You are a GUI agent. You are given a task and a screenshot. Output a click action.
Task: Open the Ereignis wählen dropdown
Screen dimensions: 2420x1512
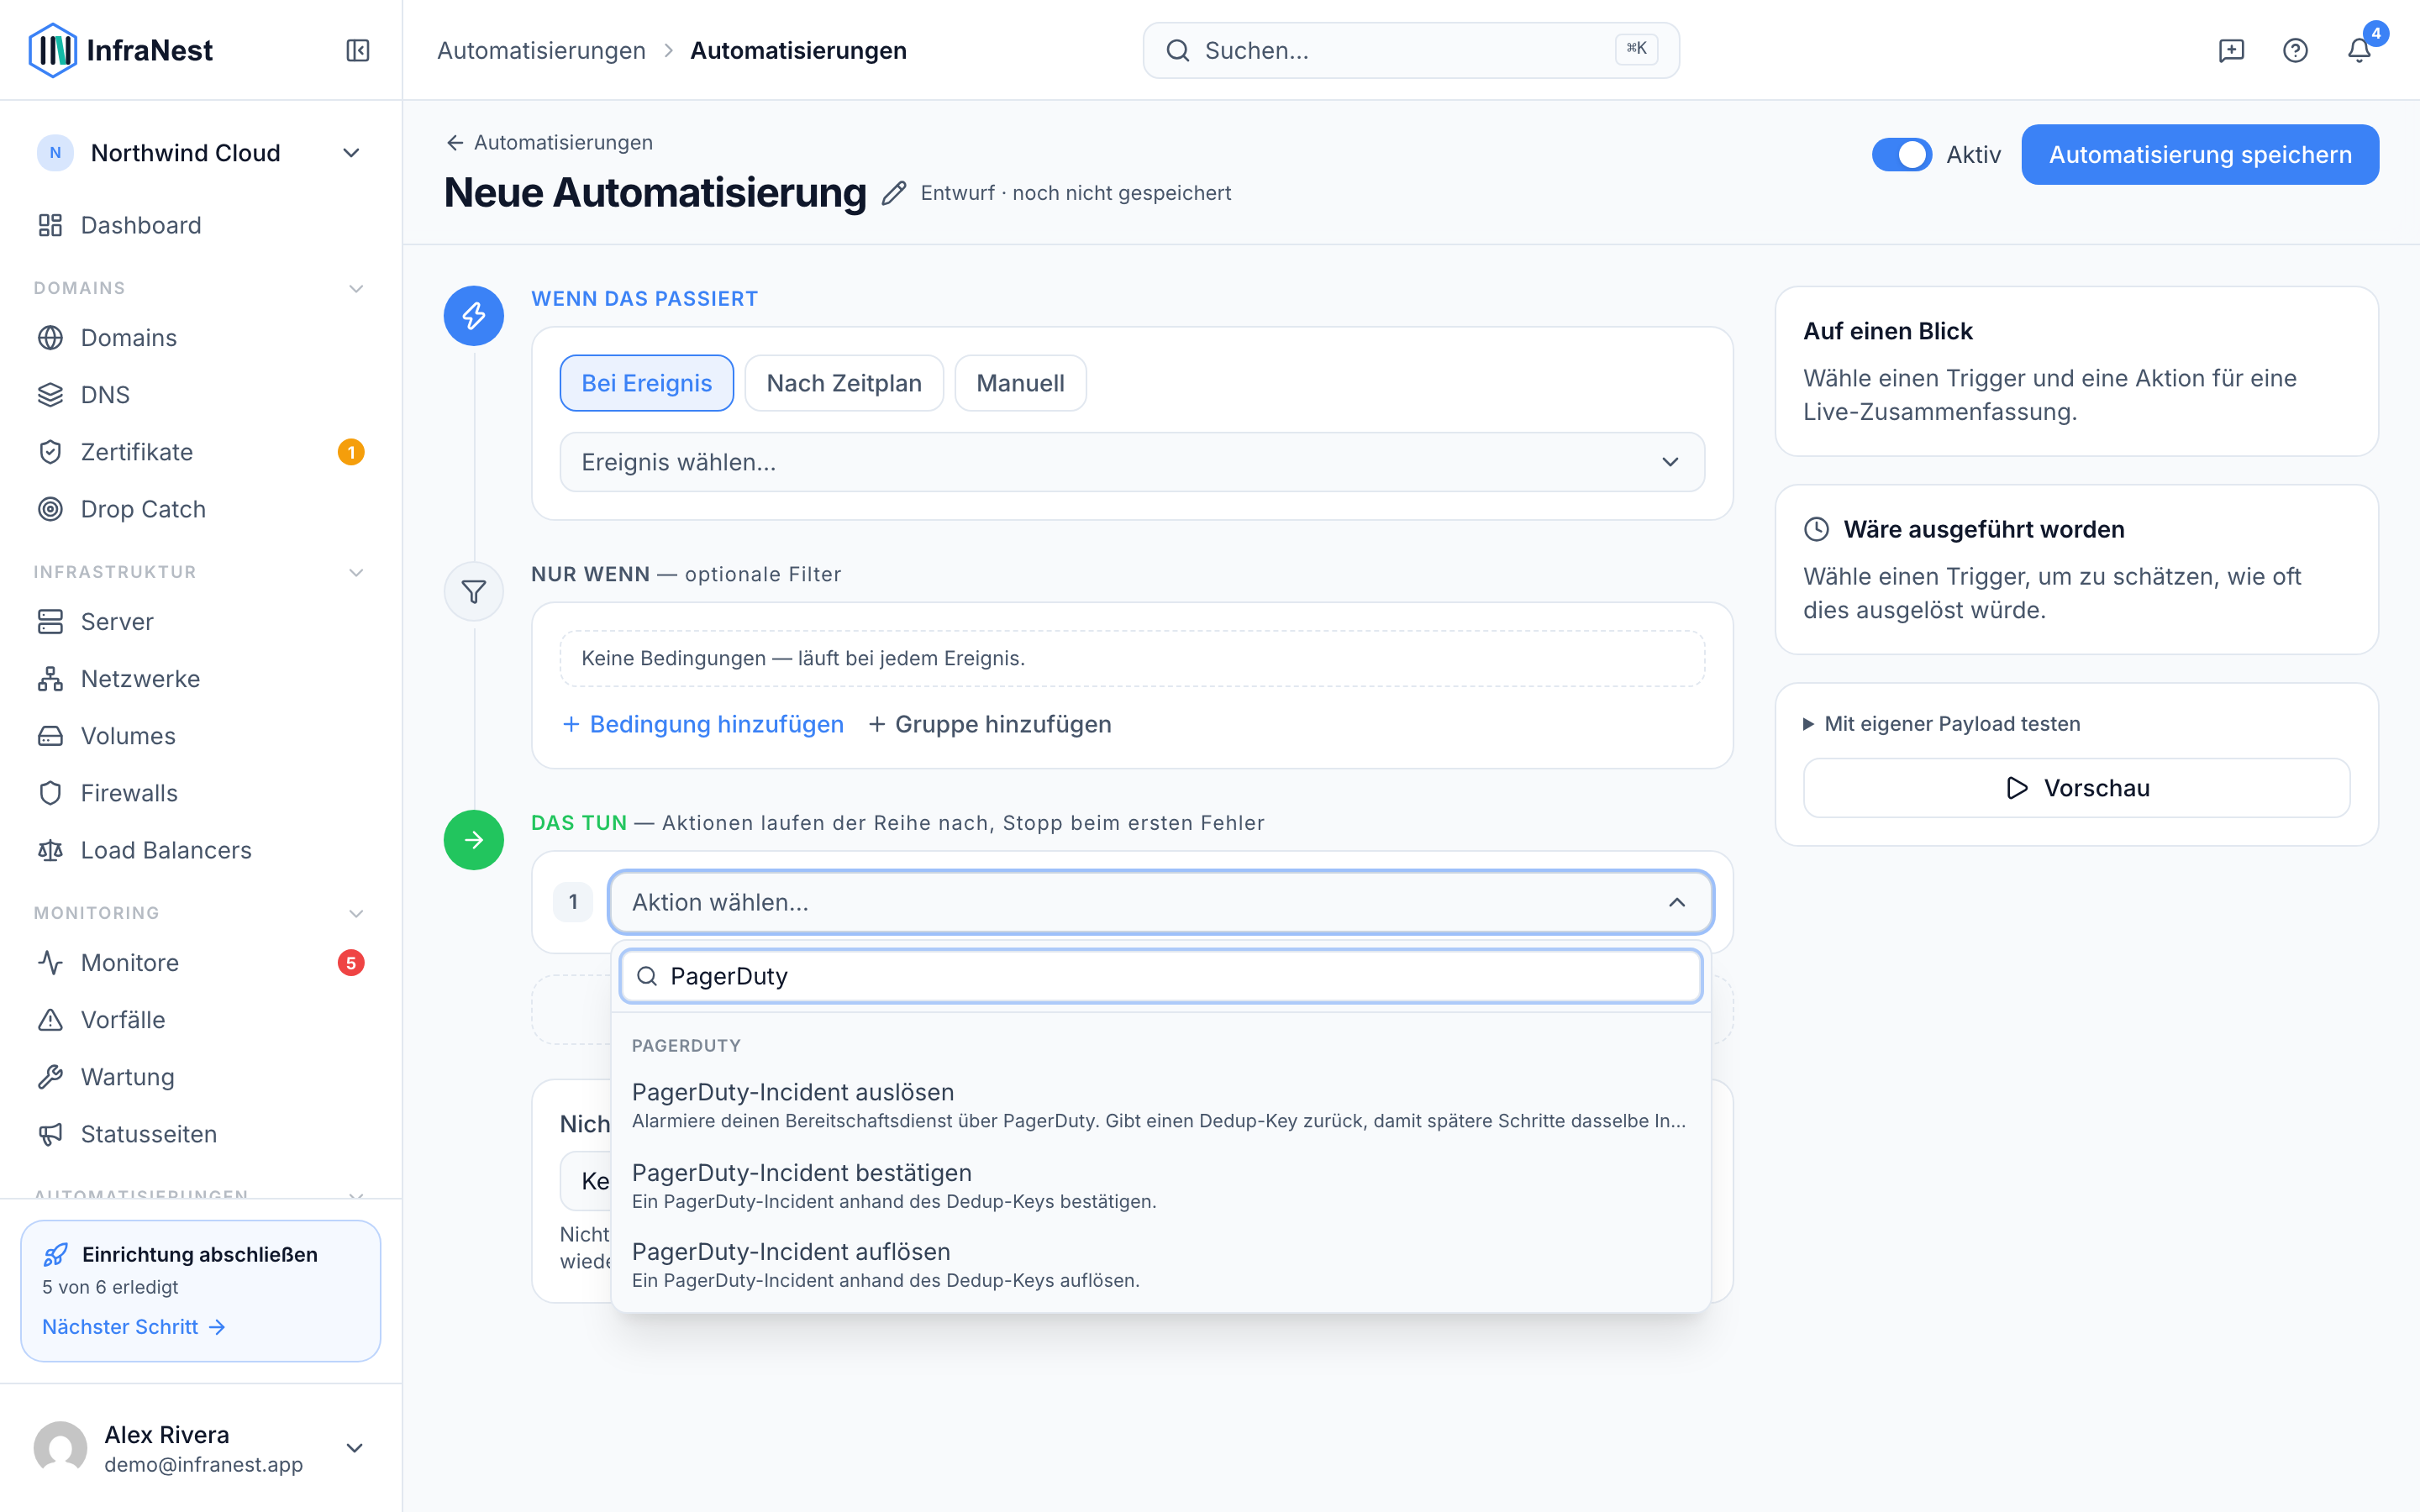(1132, 462)
